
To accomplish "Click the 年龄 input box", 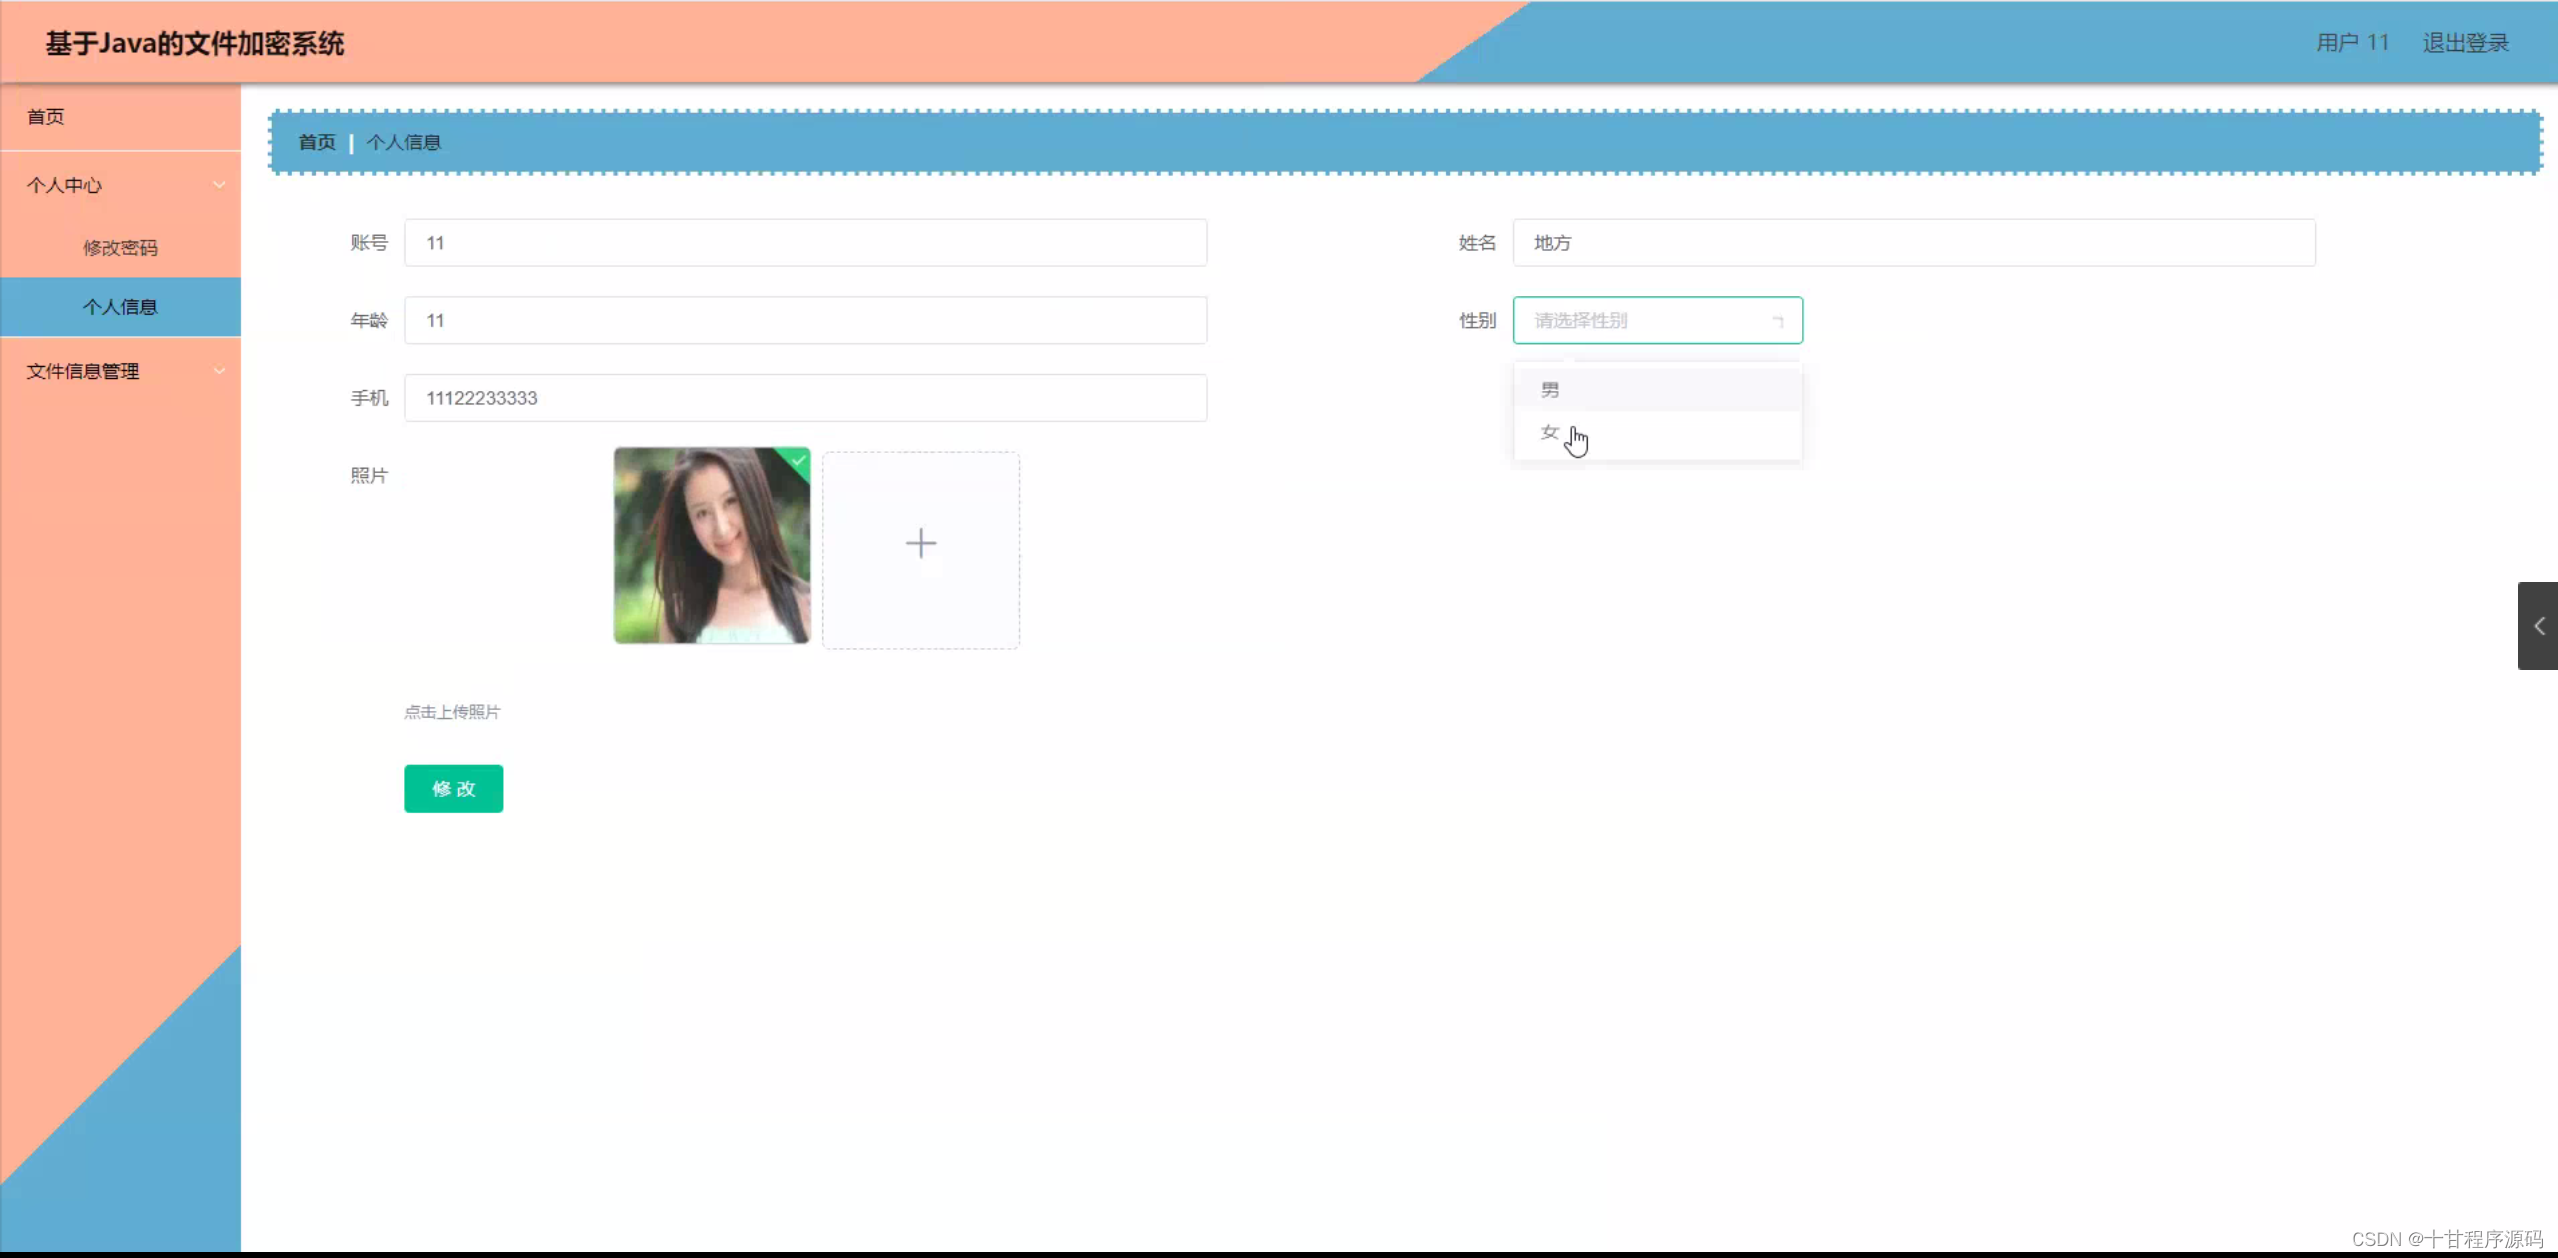I will pyautogui.click(x=805, y=321).
